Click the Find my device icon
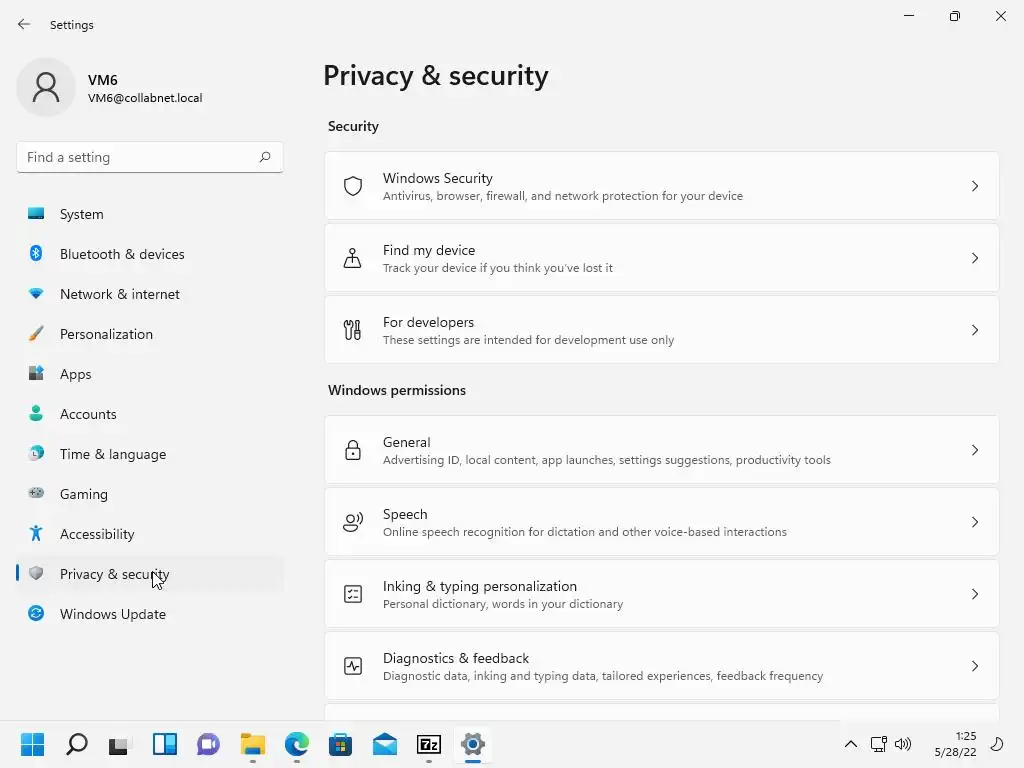Viewport: 1024px width, 768px height. tap(352, 258)
